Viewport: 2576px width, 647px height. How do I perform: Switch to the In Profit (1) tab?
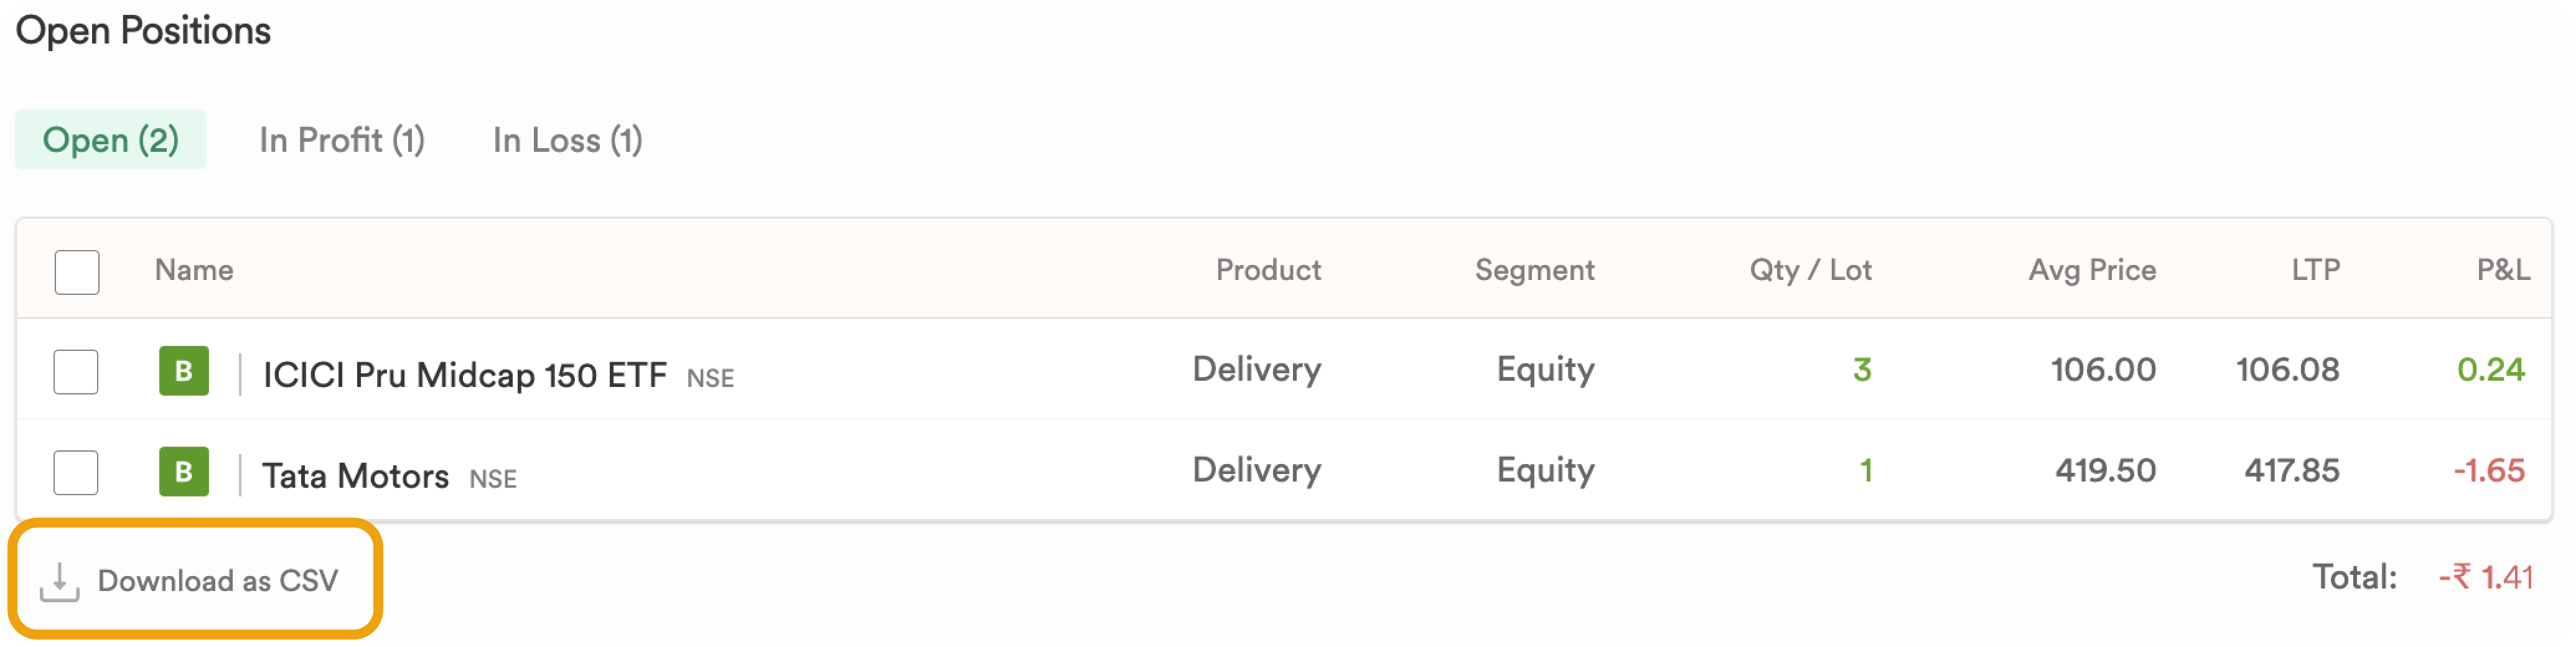[342, 140]
